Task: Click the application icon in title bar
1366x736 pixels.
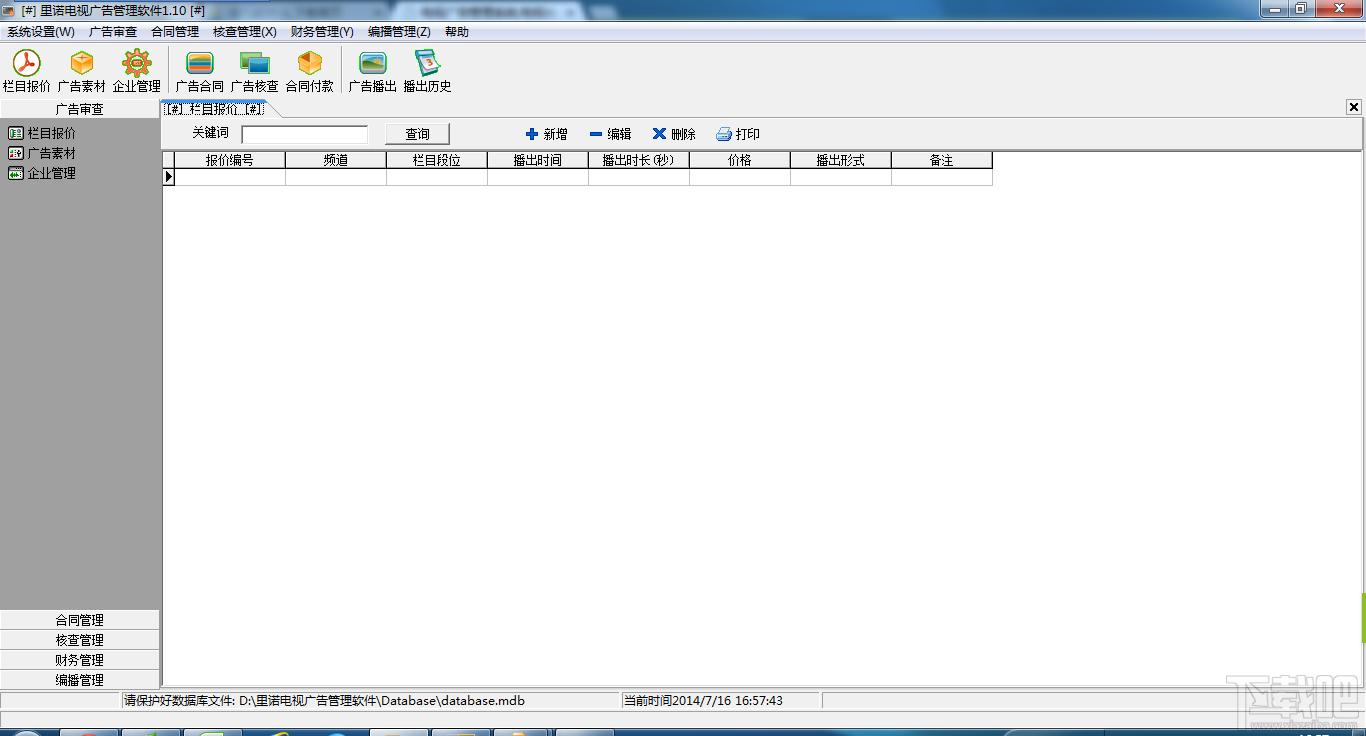Action: (x=10, y=10)
